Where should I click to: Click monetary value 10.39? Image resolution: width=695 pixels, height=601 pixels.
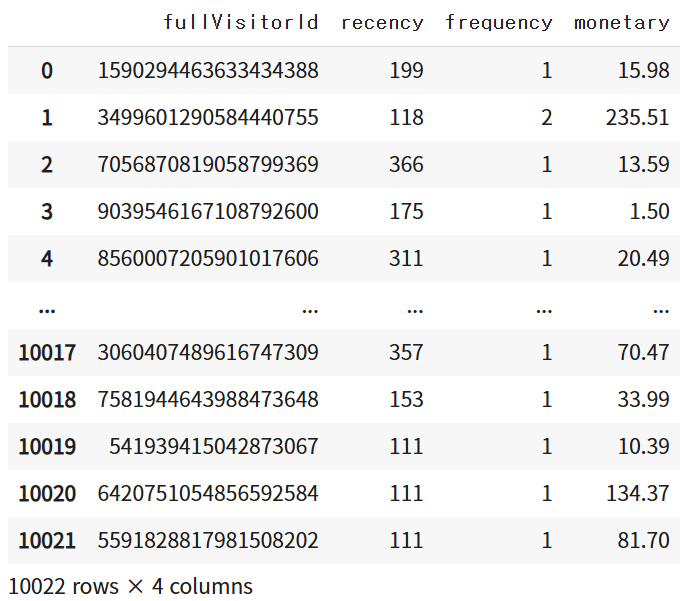644,446
